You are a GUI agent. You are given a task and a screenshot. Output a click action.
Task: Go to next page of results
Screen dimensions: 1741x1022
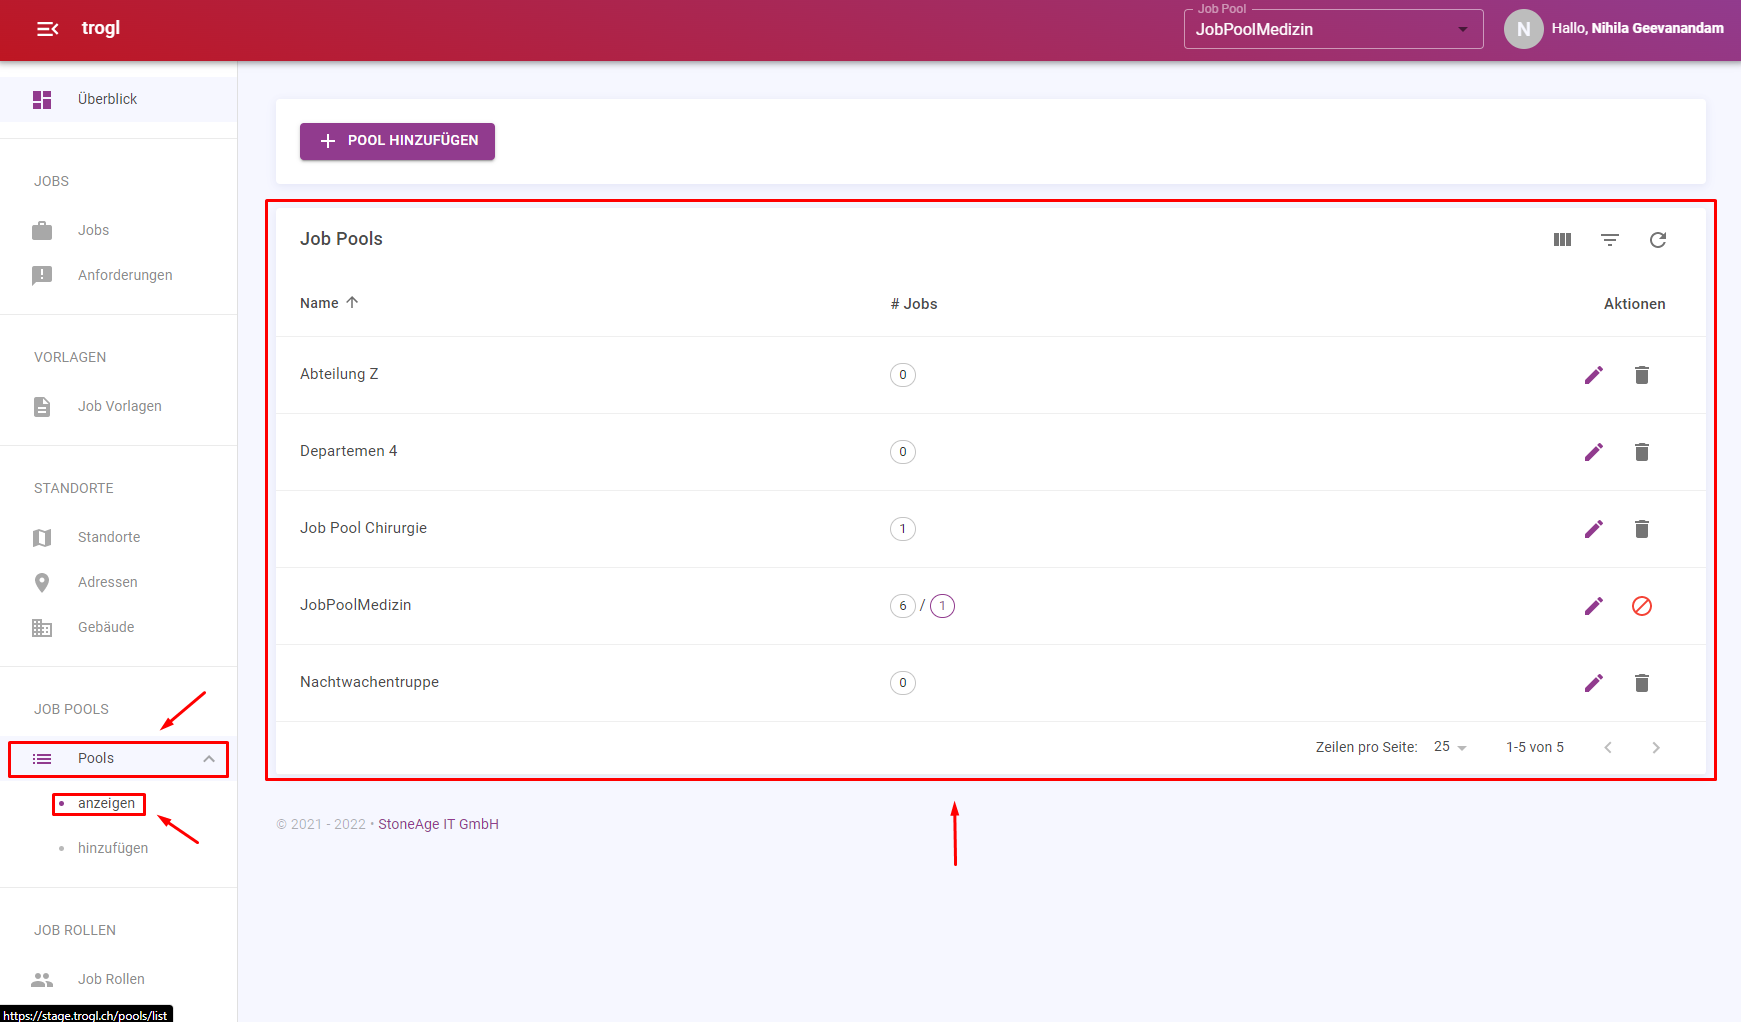1656,748
